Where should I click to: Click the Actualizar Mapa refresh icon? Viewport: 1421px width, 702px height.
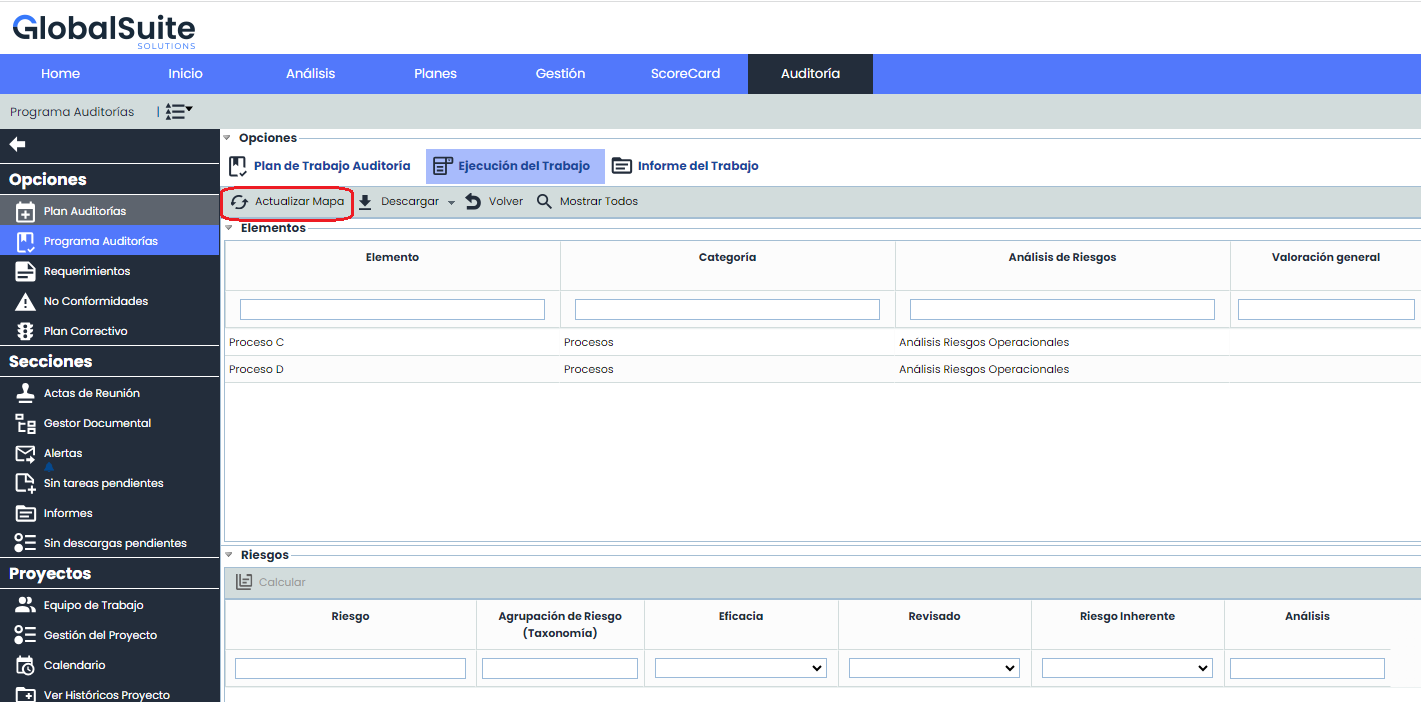239,202
